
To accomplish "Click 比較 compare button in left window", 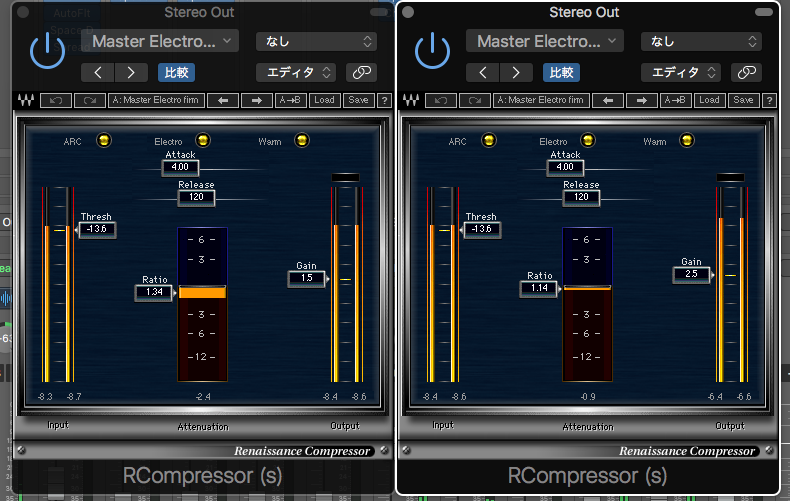I will [x=176, y=73].
